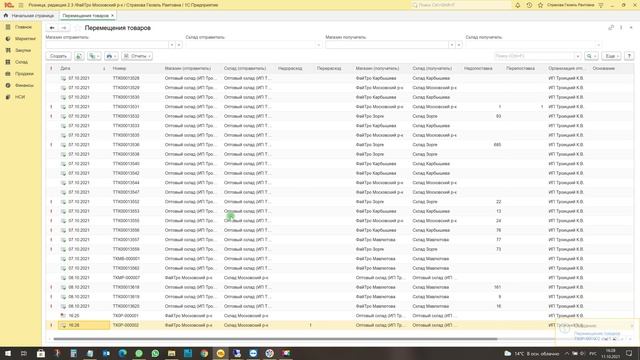The image size is (640, 360).
Task: Open Маркетинг section in sidebar
Action: pyautogui.click(x=20, y=39)
